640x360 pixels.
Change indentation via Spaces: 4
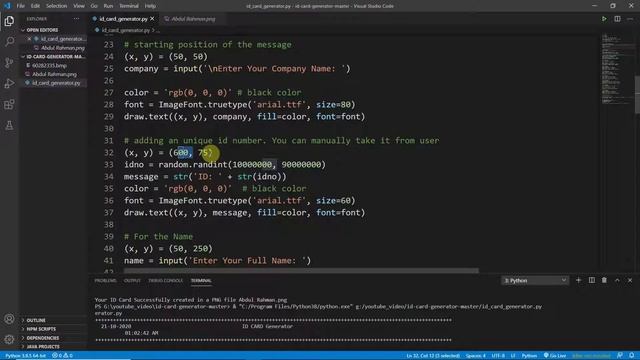point(476,356)
